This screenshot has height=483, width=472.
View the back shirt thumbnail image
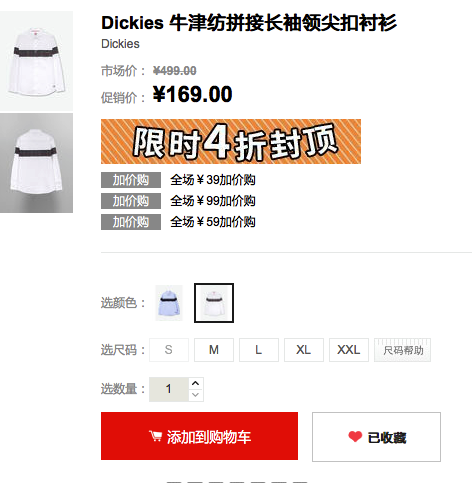[x=36, y=163]
